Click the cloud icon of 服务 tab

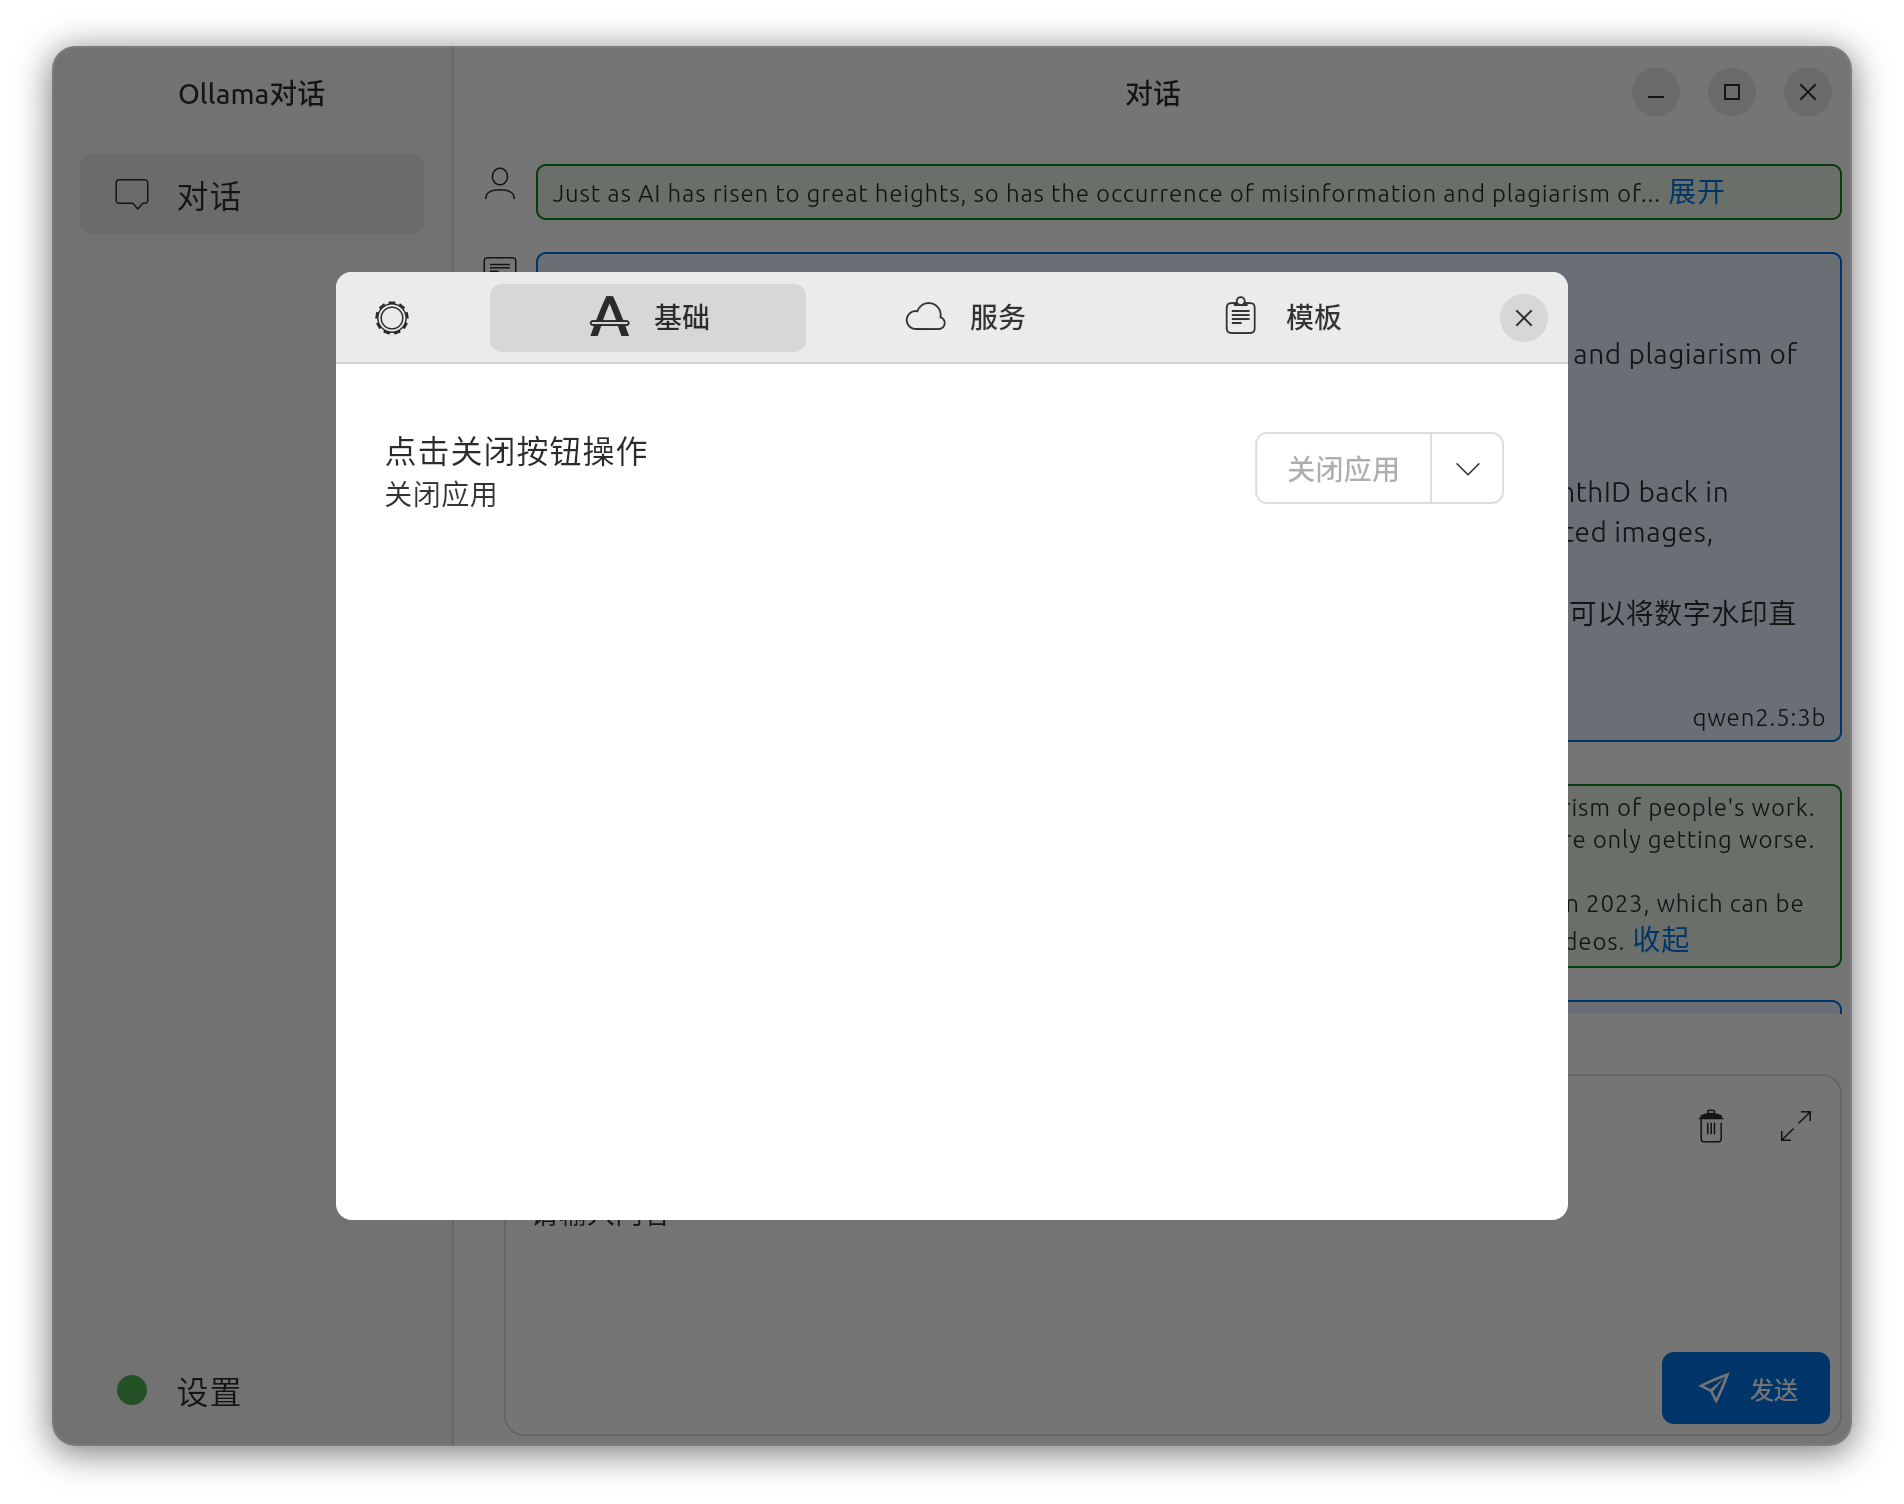tap(925, 317)
